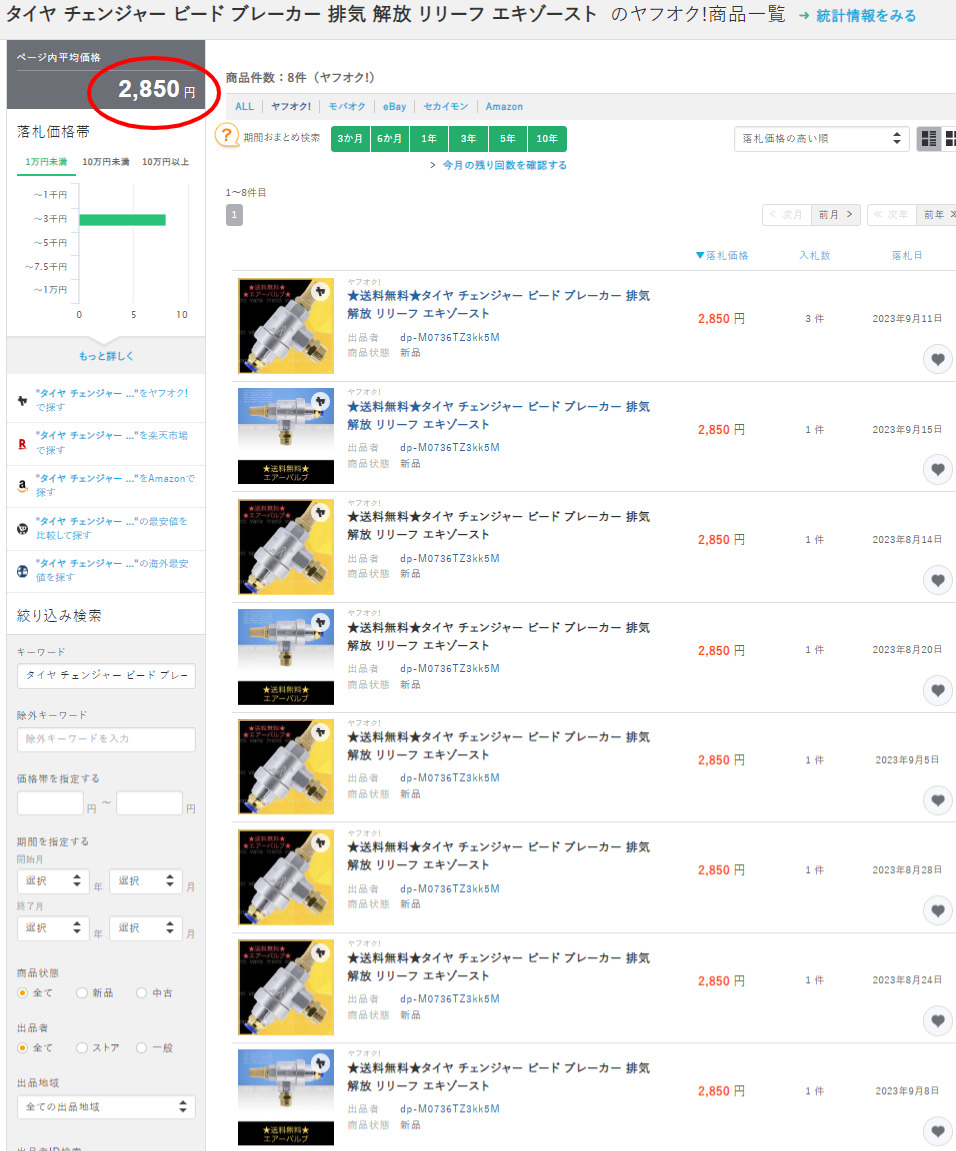Click 統計情報をみる link
This screenshot has width=956, height=1151.
click(x=857, y=16)
